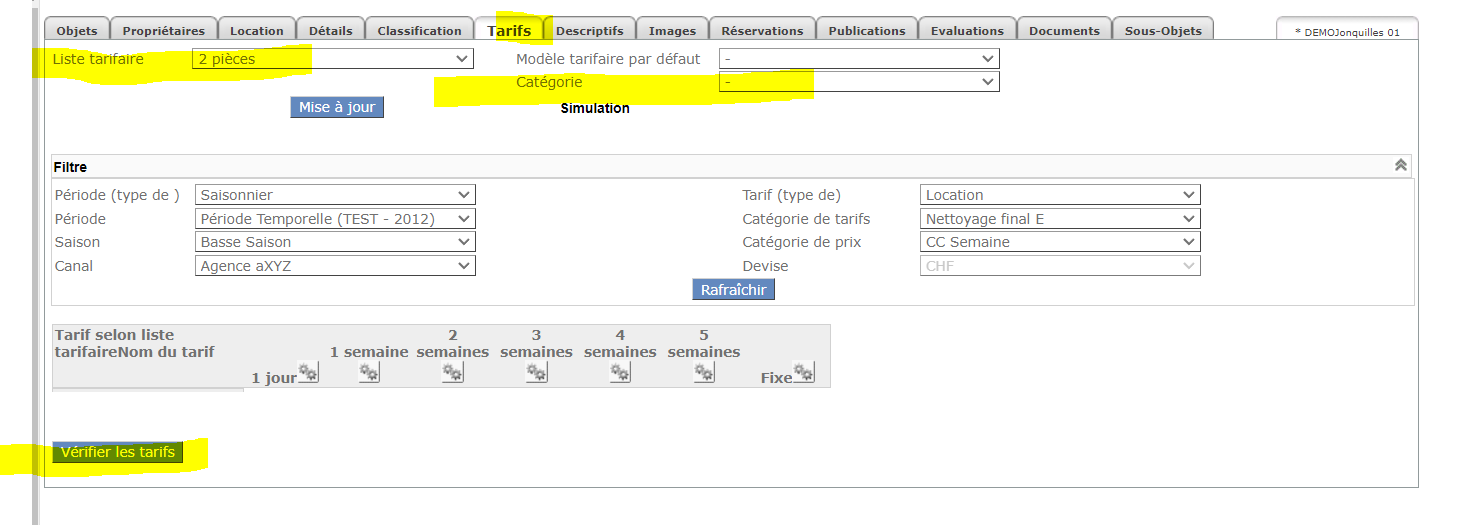This screenshot has width=1478, height=525.
Task: Click gear icon under 4 semaines
Action: 620,372
